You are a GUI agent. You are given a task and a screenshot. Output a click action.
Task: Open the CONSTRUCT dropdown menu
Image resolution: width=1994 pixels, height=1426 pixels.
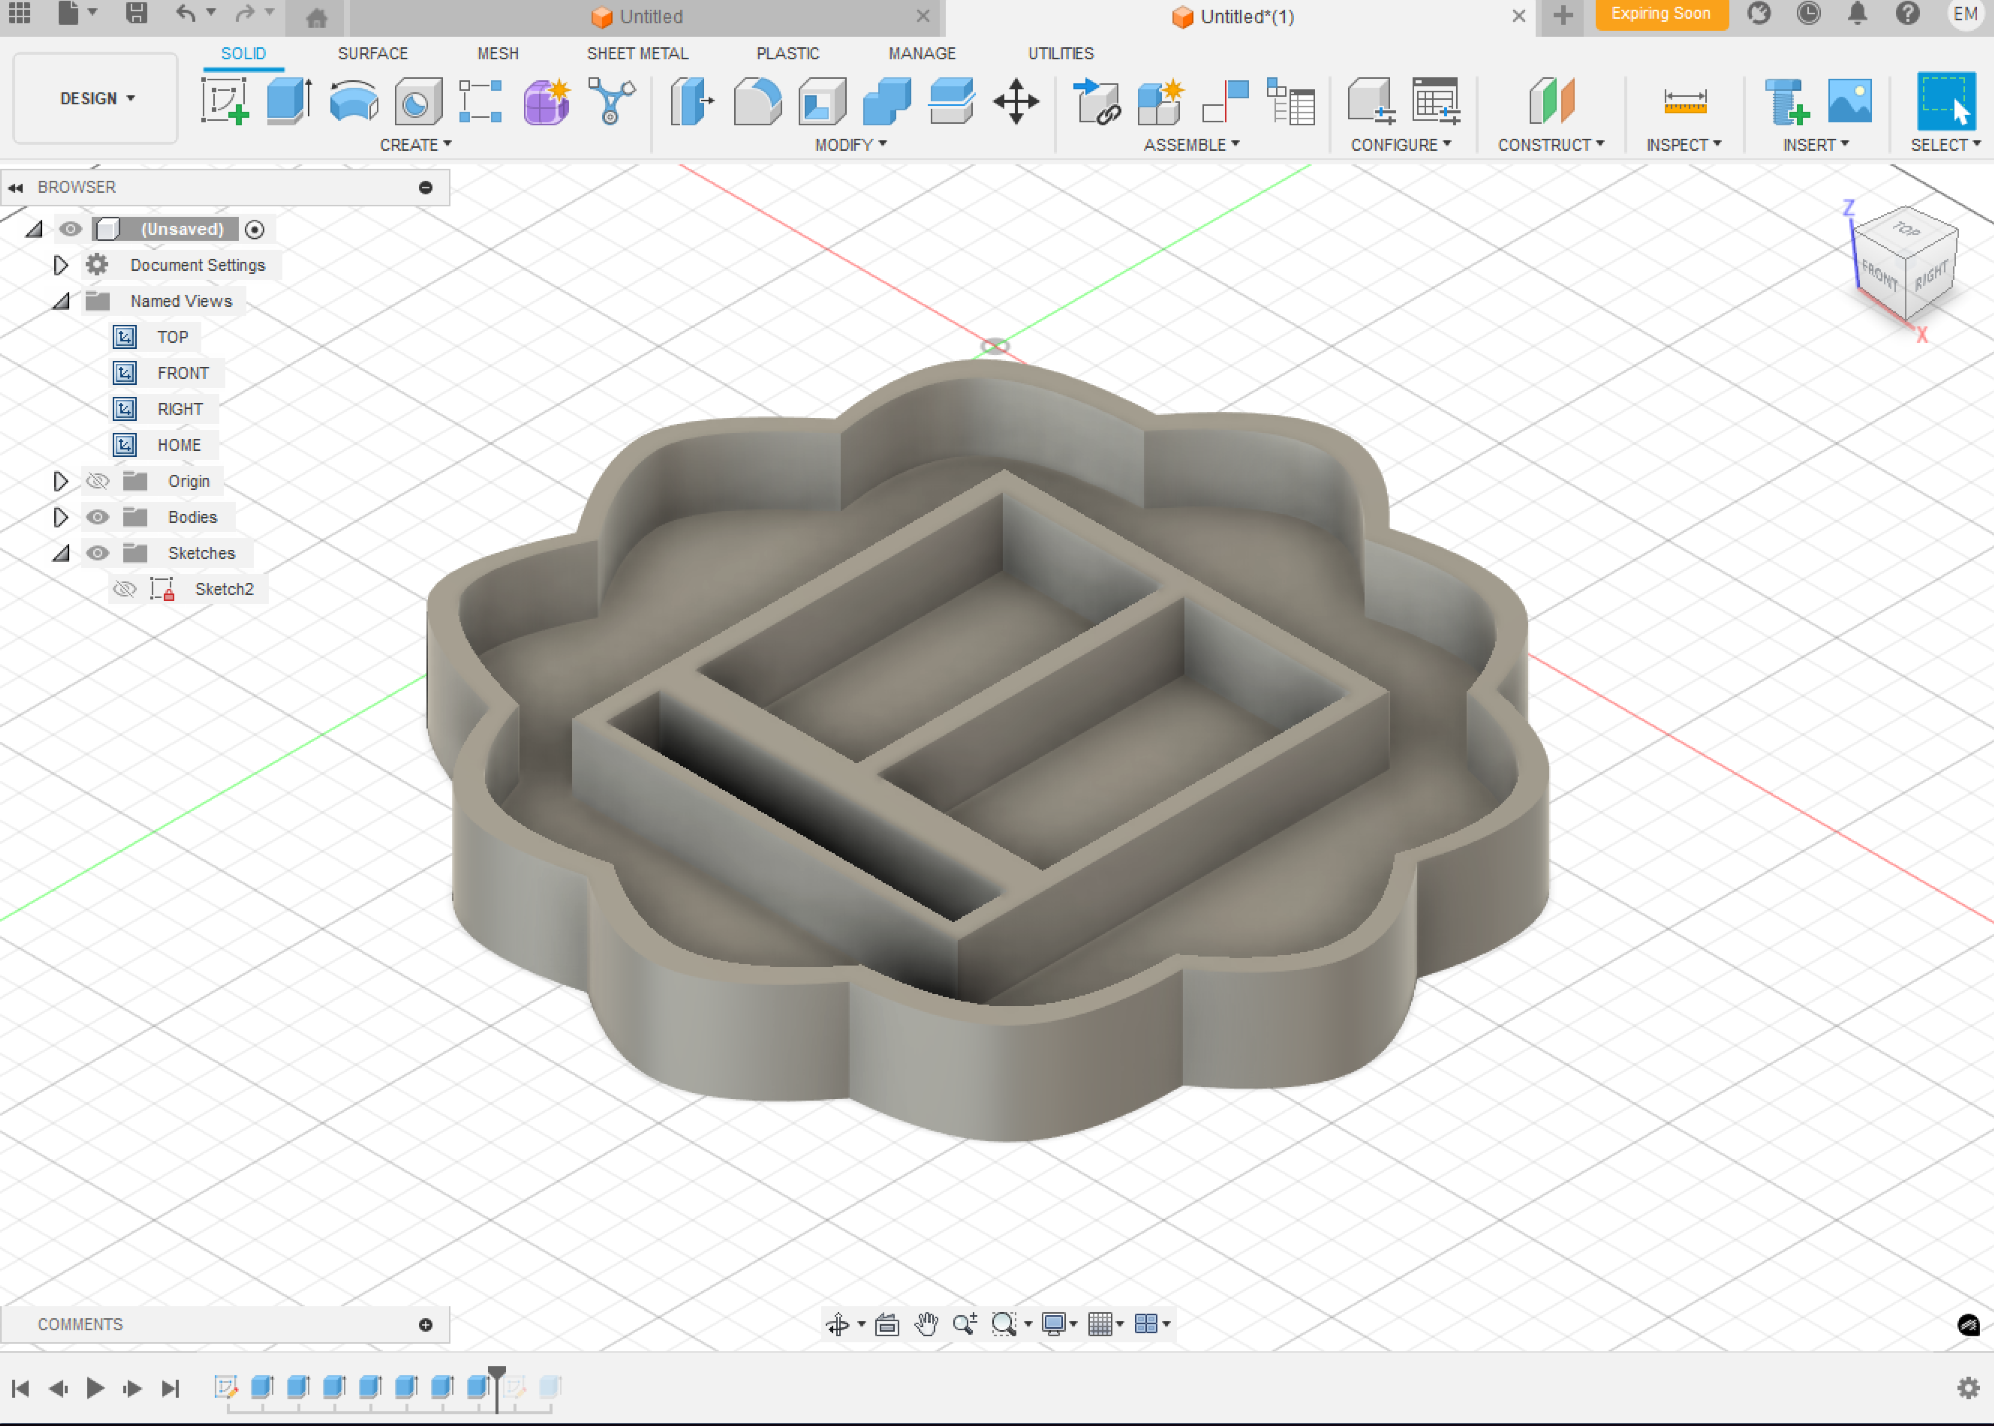coord(1550,145)
